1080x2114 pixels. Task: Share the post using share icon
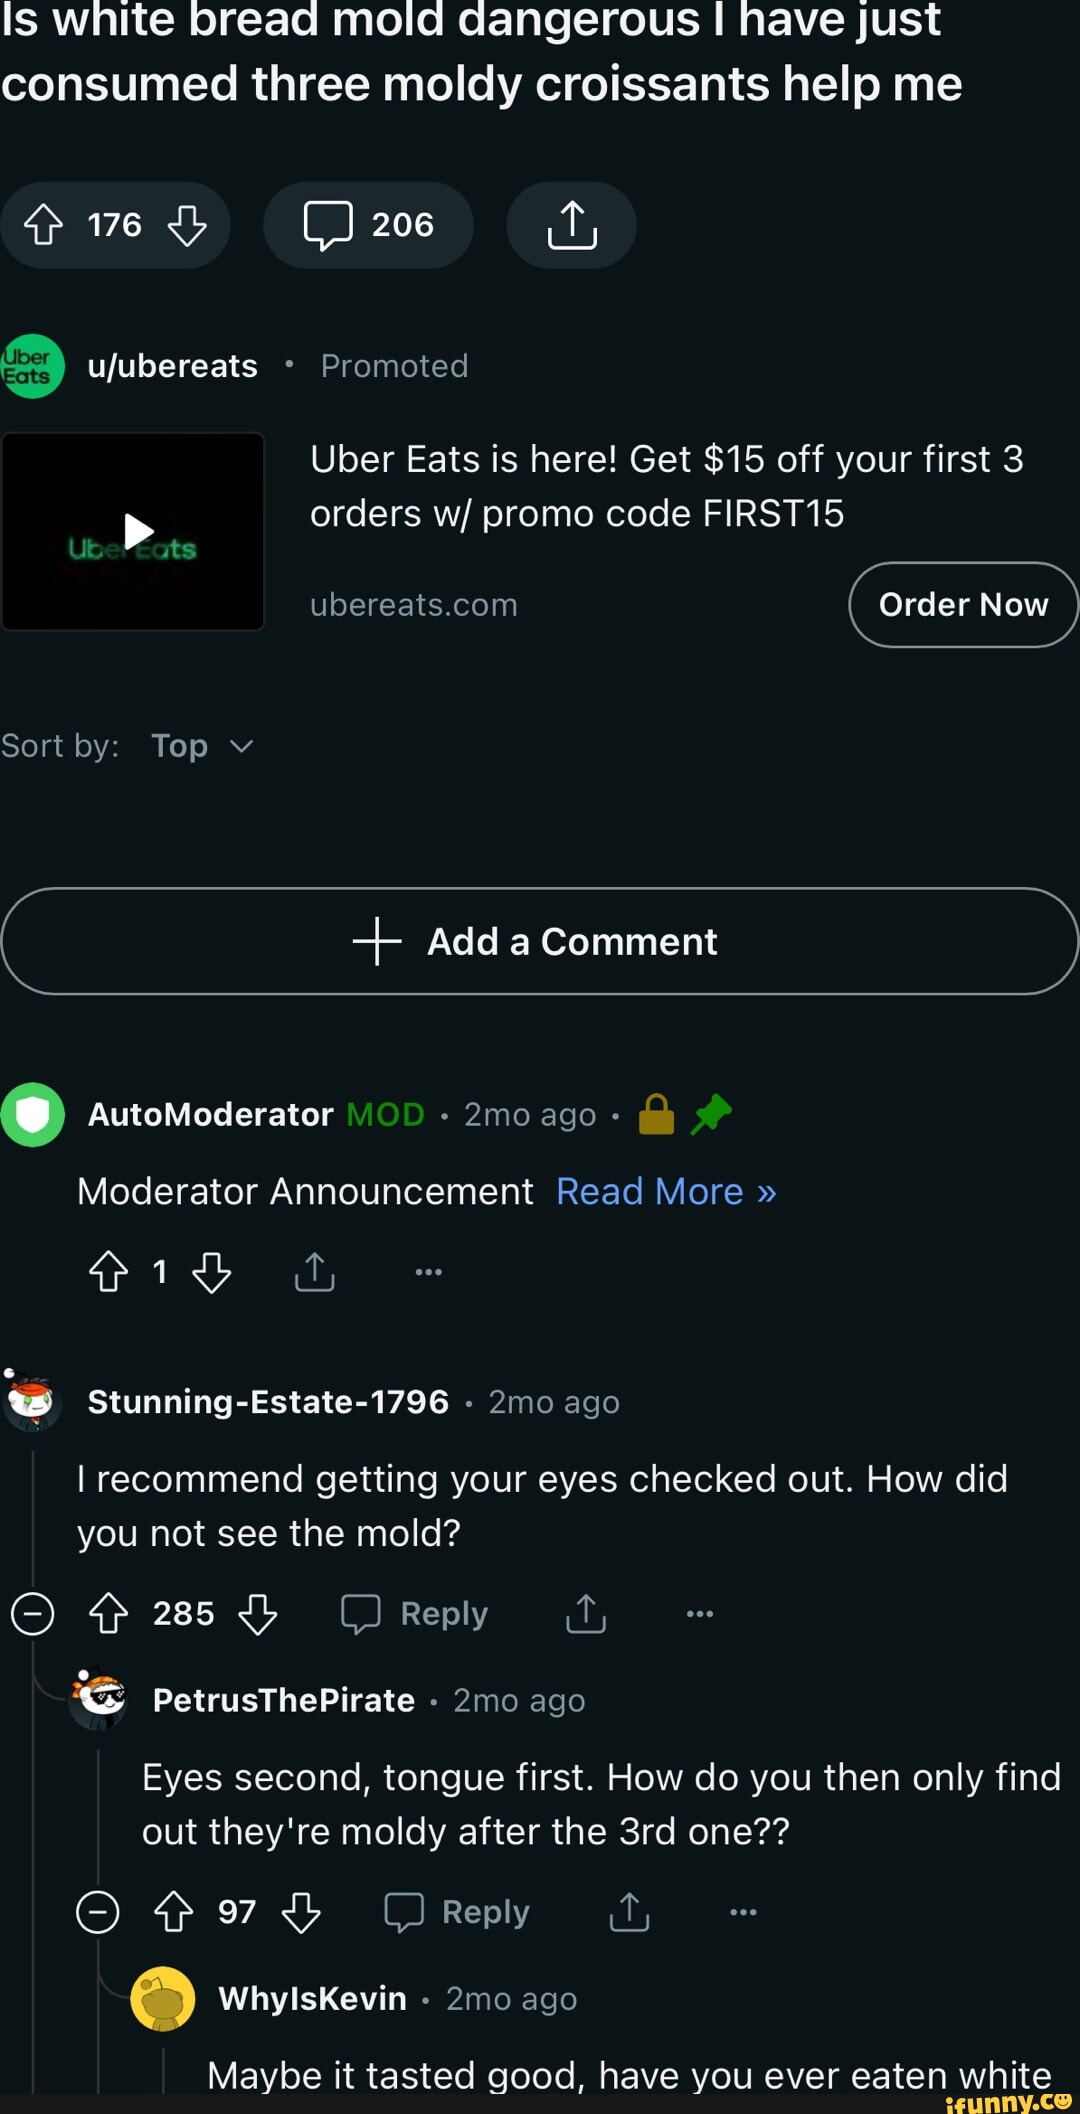tap(572, 225)
